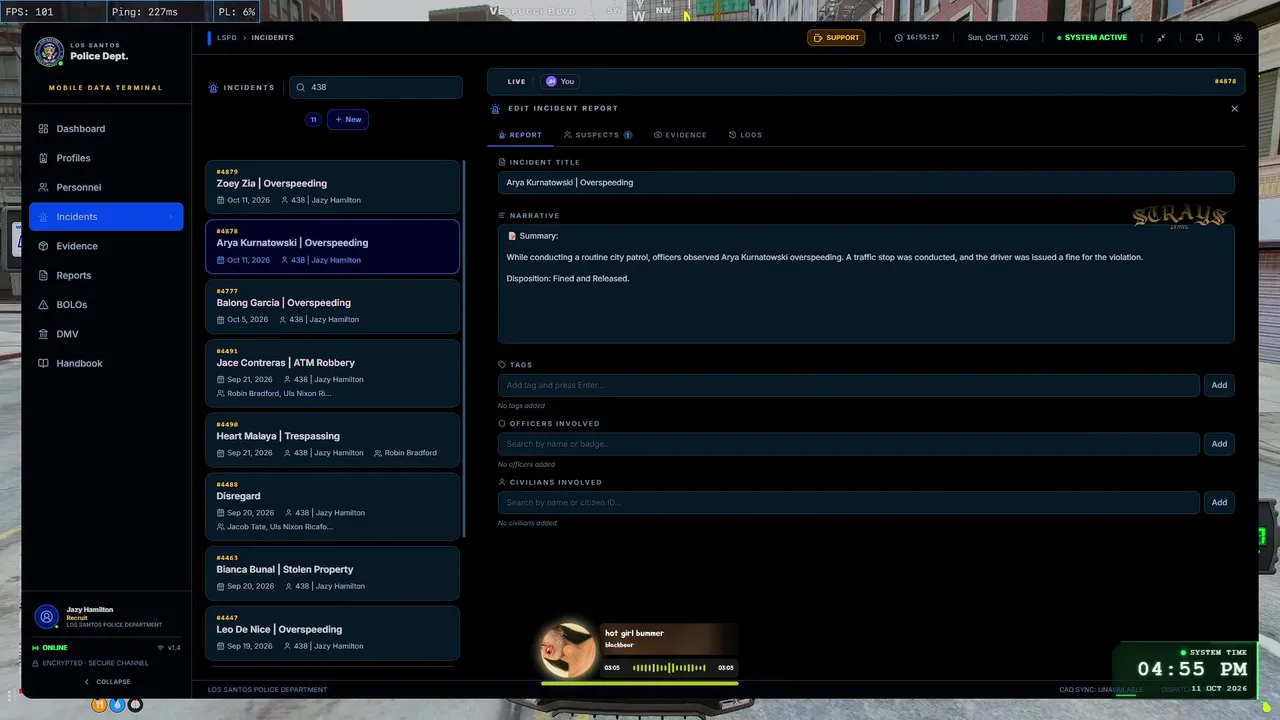Click the officers search field
This screenshot has width=1280, height=720.
point(849,444)
